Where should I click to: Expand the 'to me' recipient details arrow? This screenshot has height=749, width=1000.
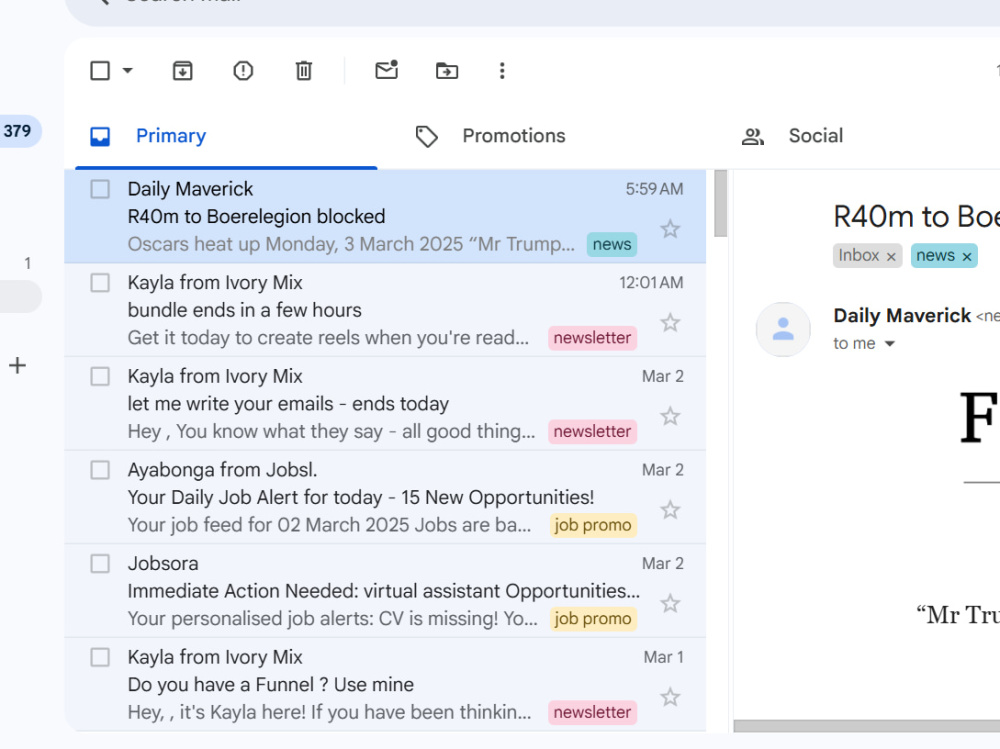(x=890, y=344)
